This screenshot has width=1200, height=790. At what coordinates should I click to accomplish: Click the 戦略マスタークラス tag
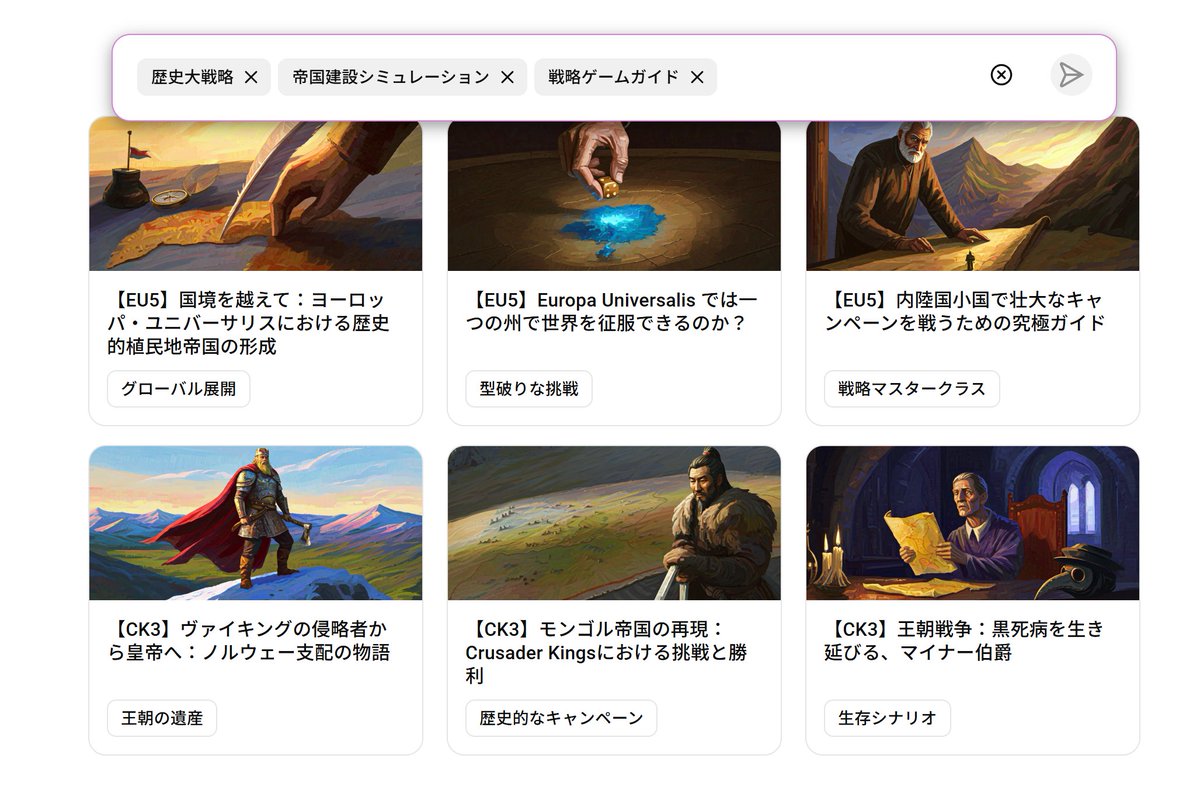pos(912,389)
